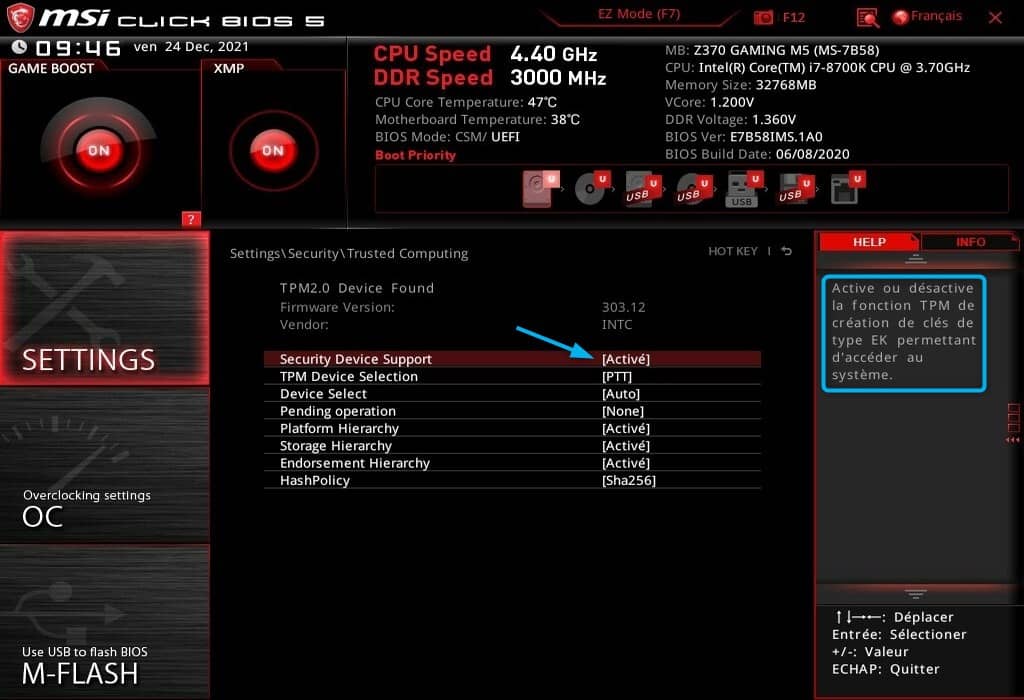The height and width of the screenshot is (700, 1024).
Task: Switch to the HELP tab
Action: [x=869, y=242]
